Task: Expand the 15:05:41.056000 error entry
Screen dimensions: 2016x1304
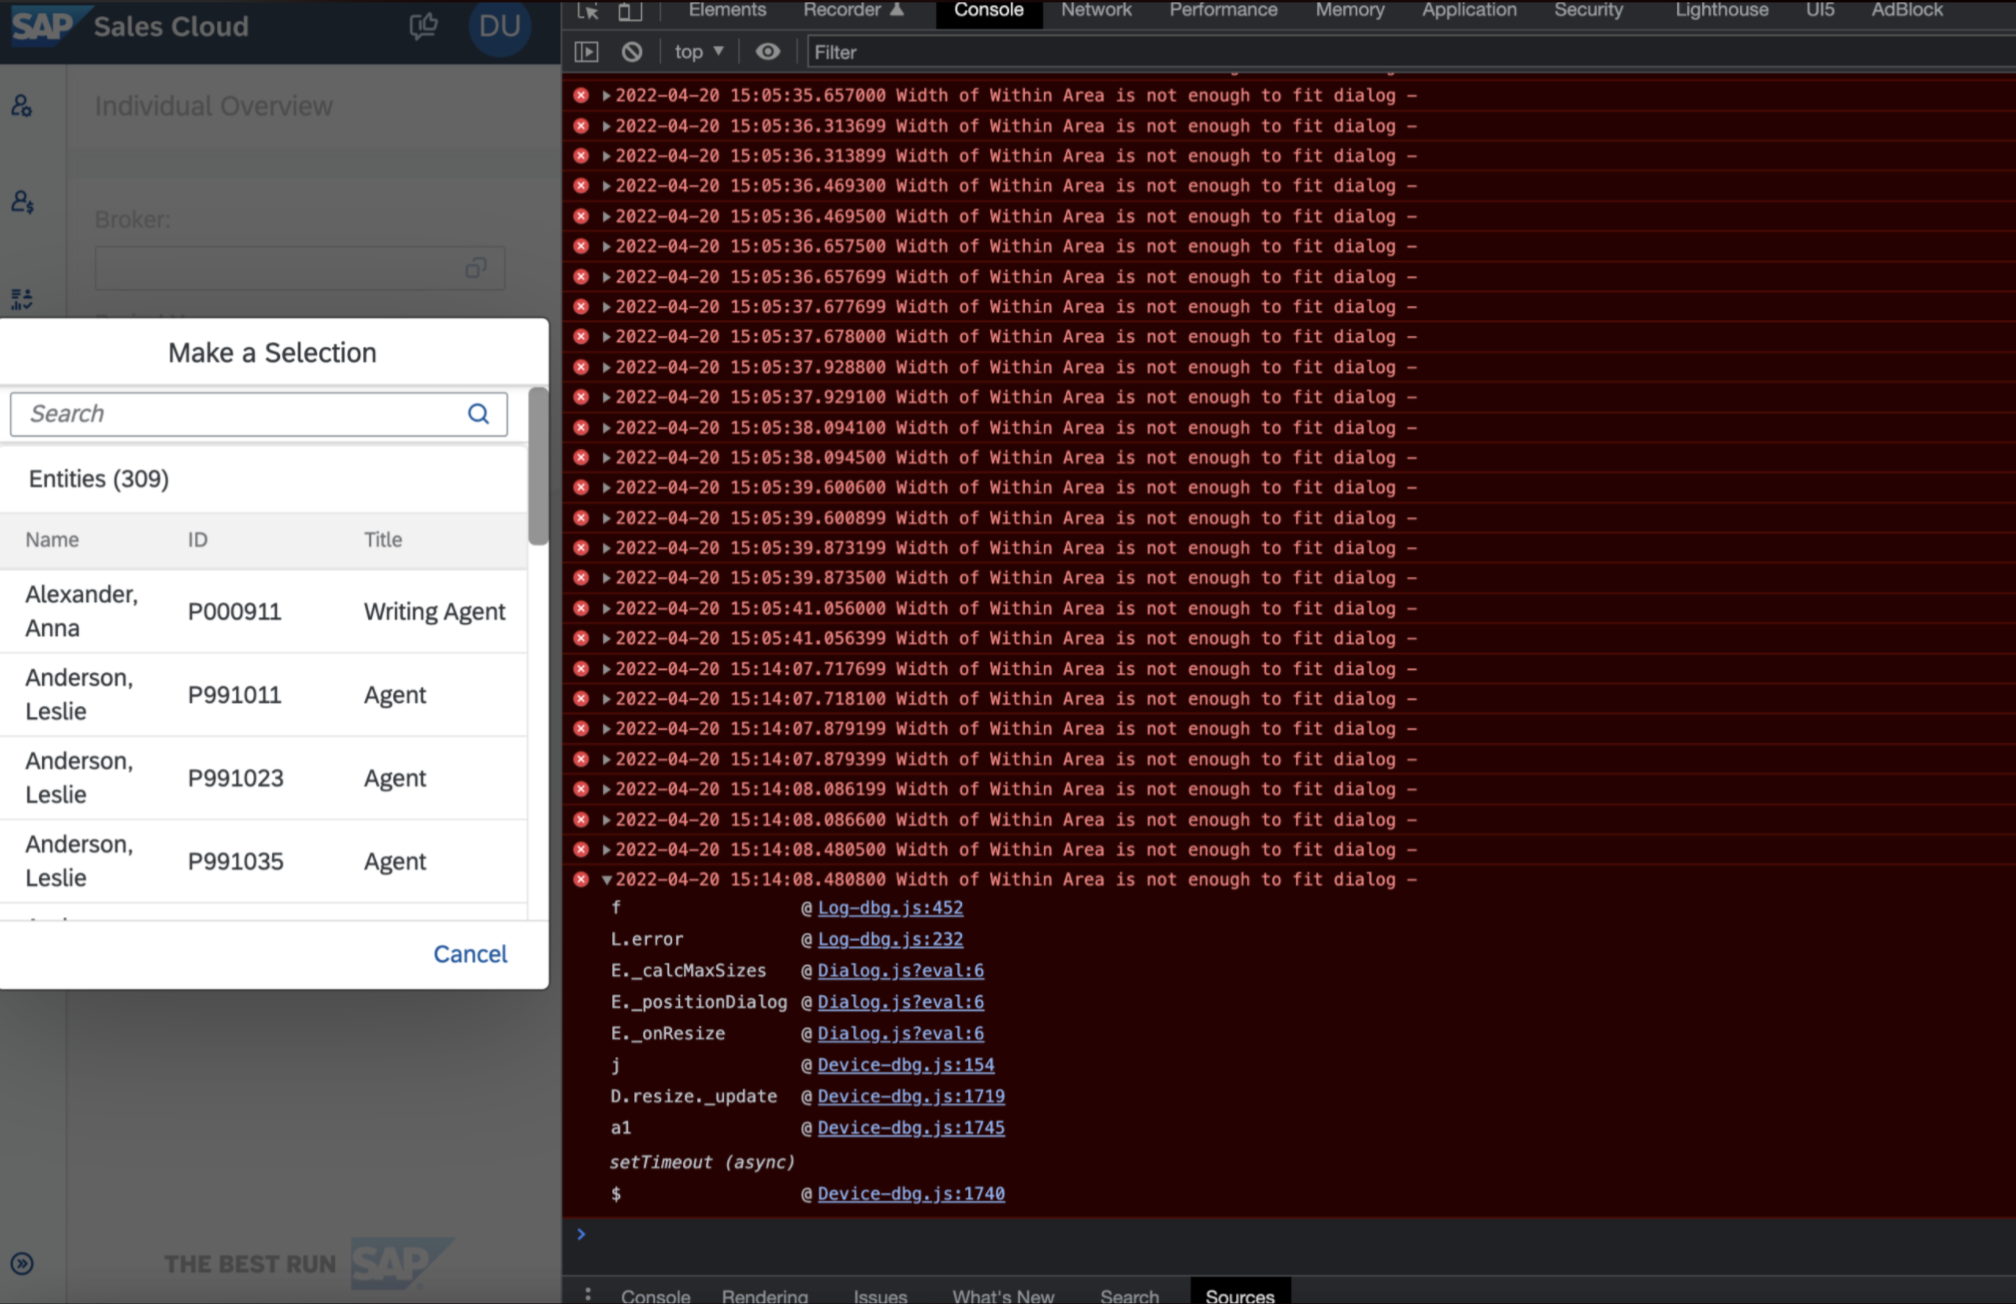Action: [x=606, y=609]
